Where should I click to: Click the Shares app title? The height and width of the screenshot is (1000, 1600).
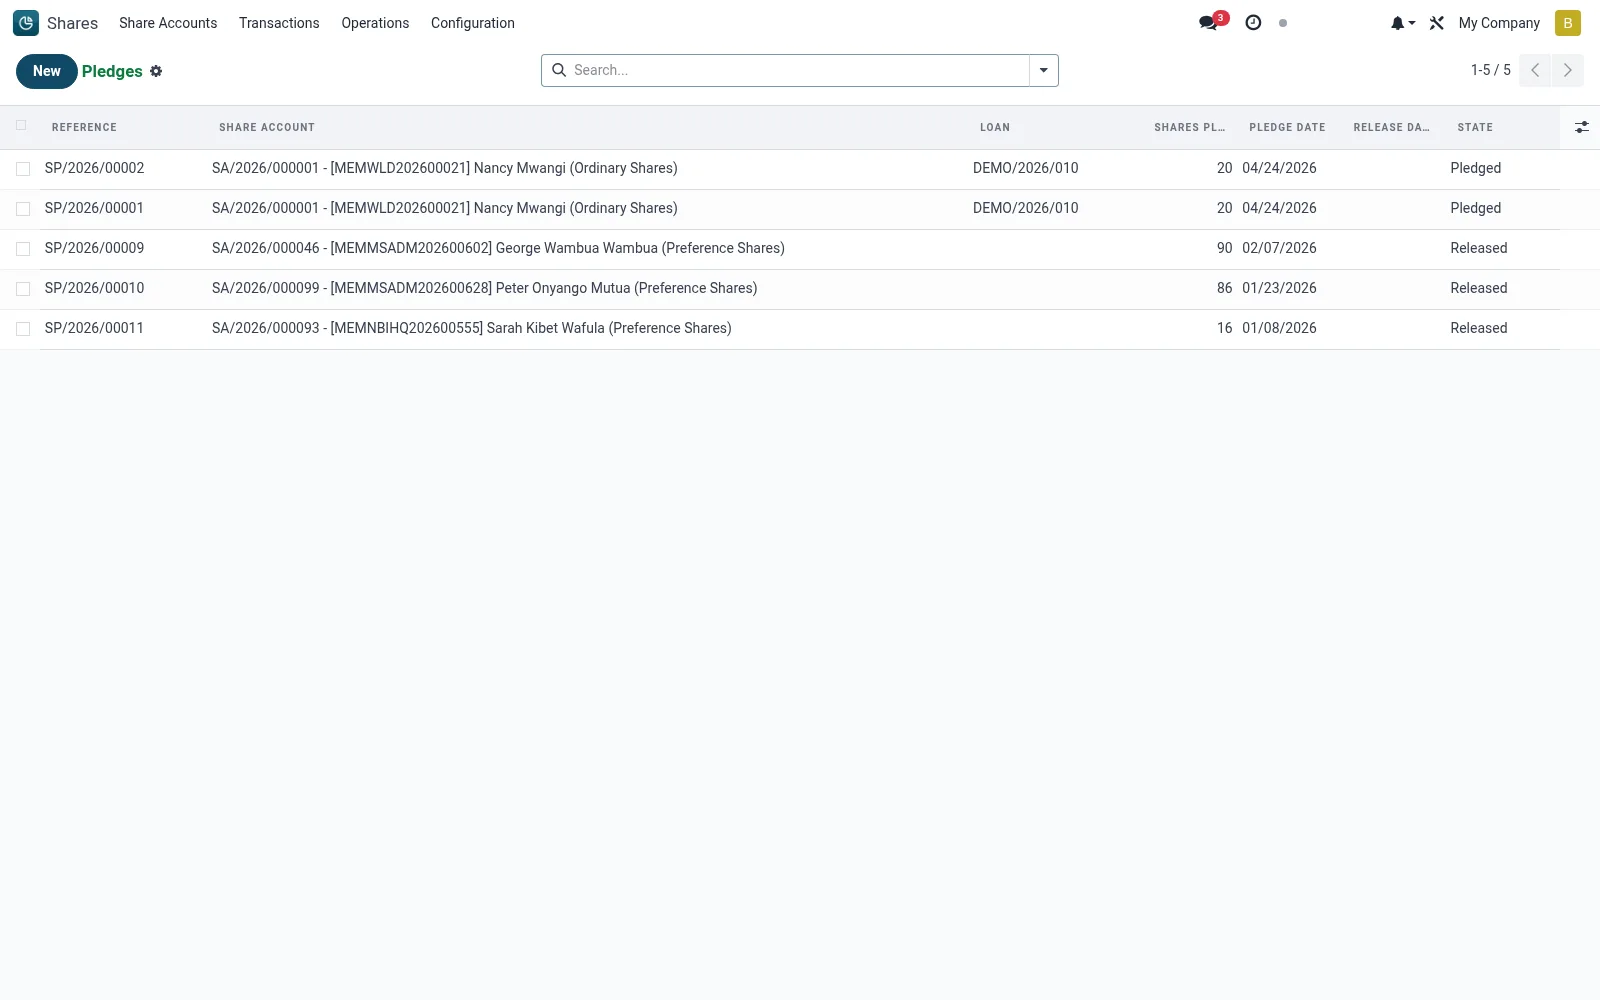72,23
